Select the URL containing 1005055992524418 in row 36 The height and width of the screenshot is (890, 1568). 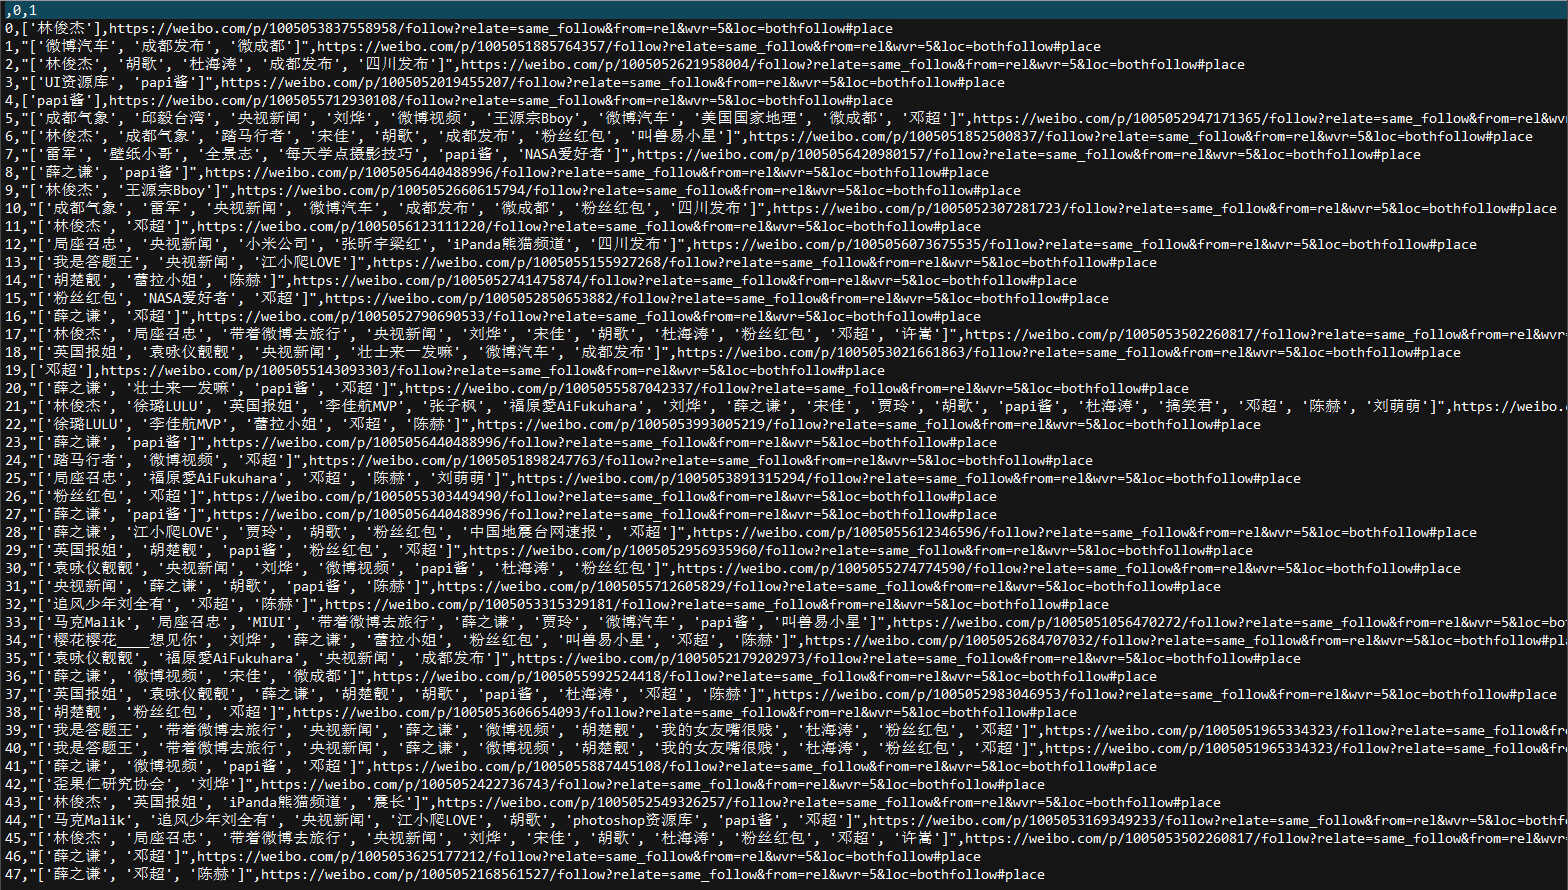point(765,676)
